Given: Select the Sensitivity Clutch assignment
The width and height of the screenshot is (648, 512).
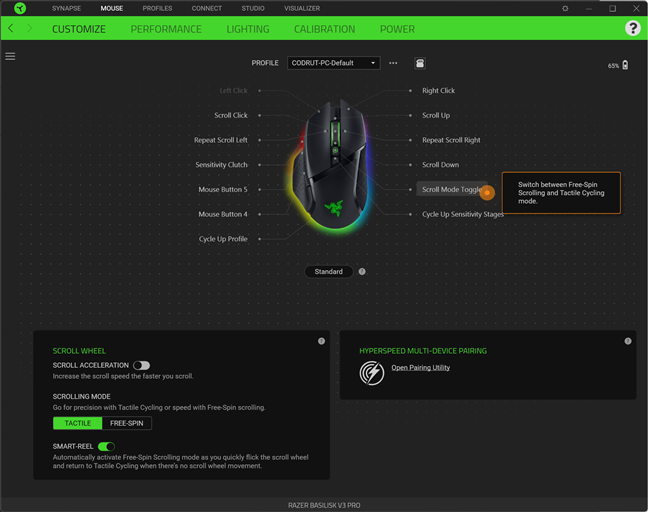Looking at the screenshot, I should (222, 164).
